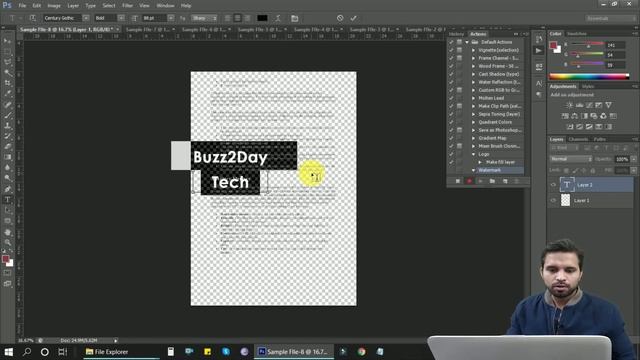
Task: Open the Filter menu
Action: pos(127,6)
